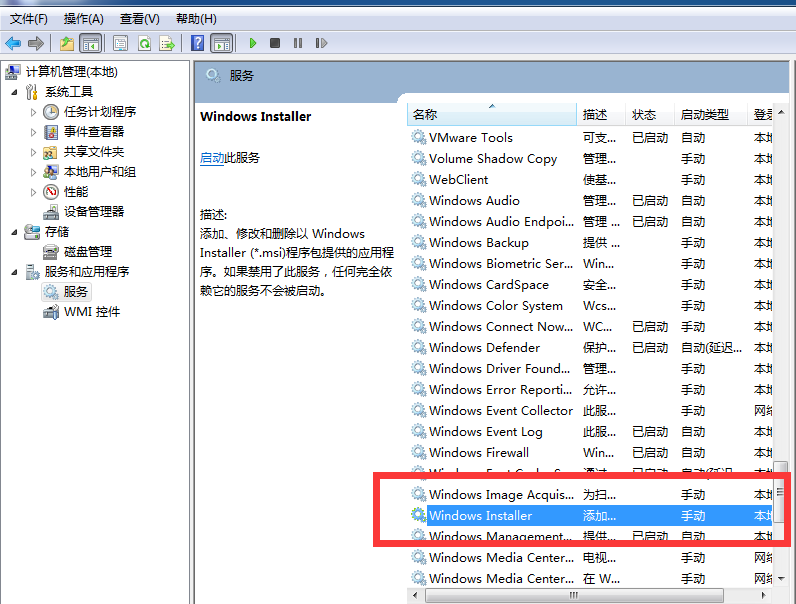Expand the 事件查看器 node

point(34,132)
